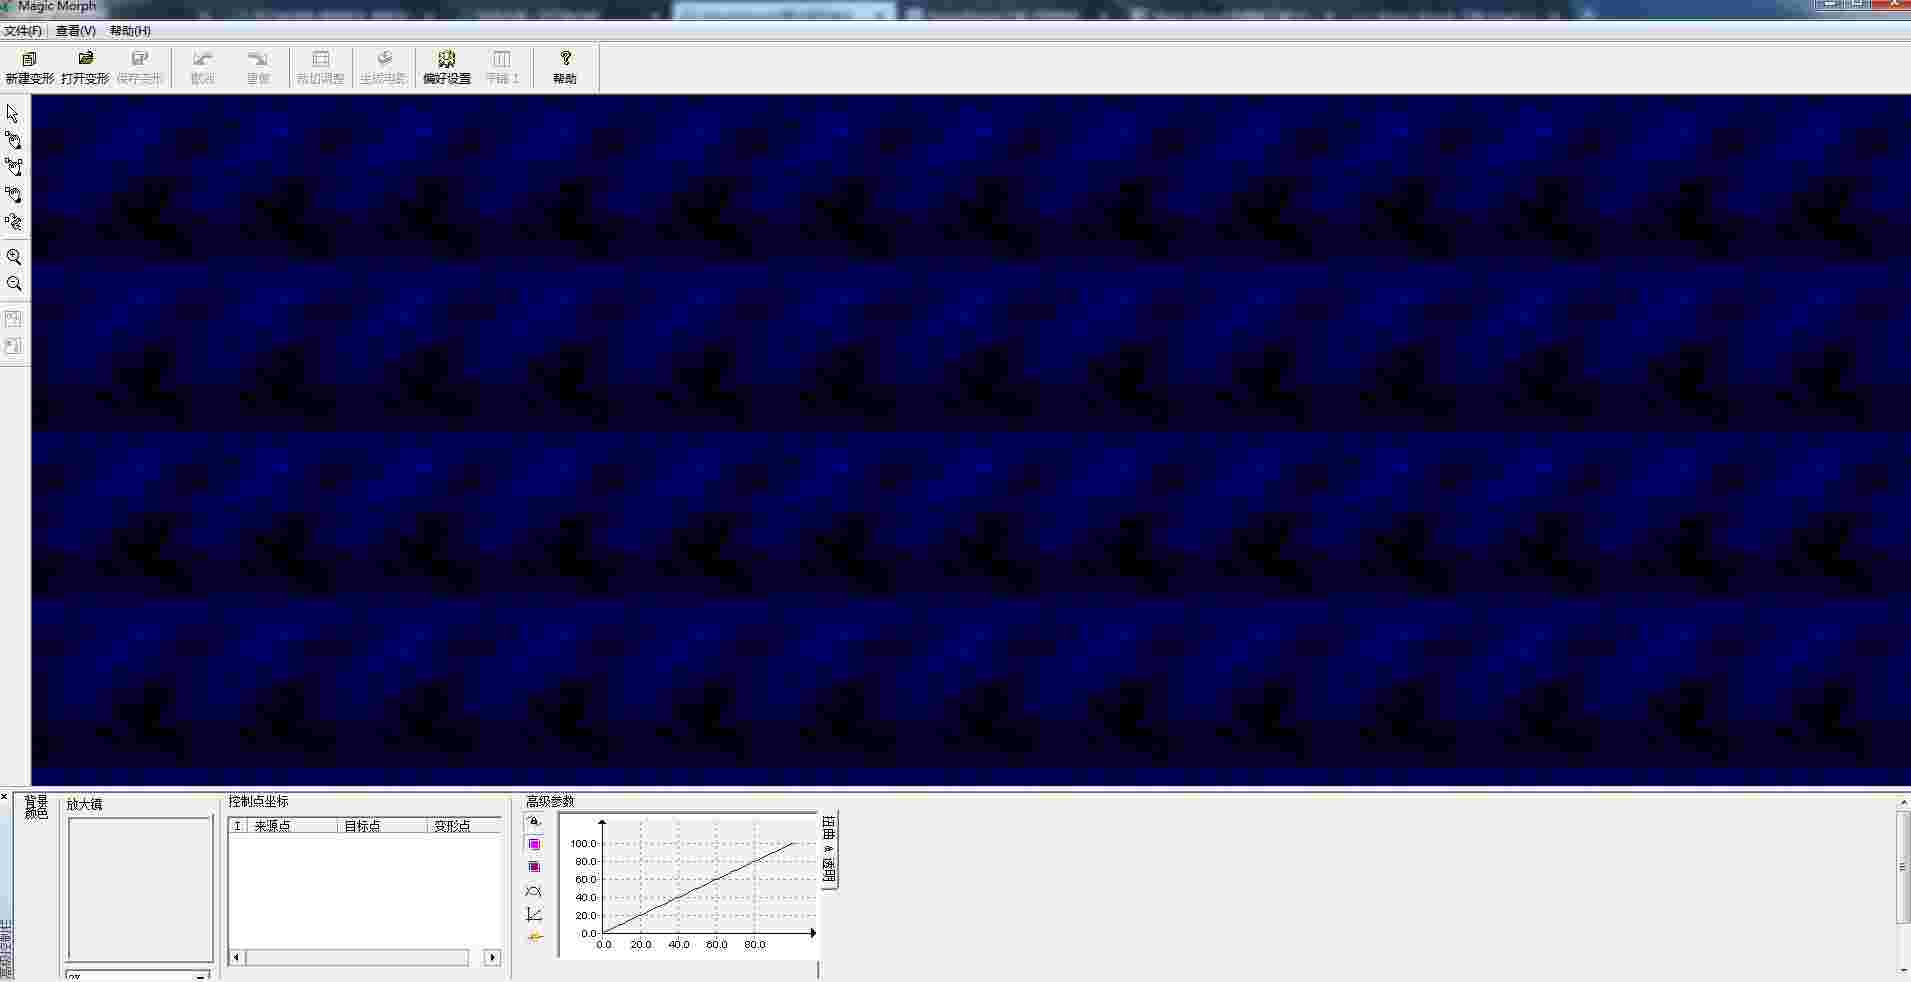Open the 偏好设置 preferences toolbar icon

(446, 65)
